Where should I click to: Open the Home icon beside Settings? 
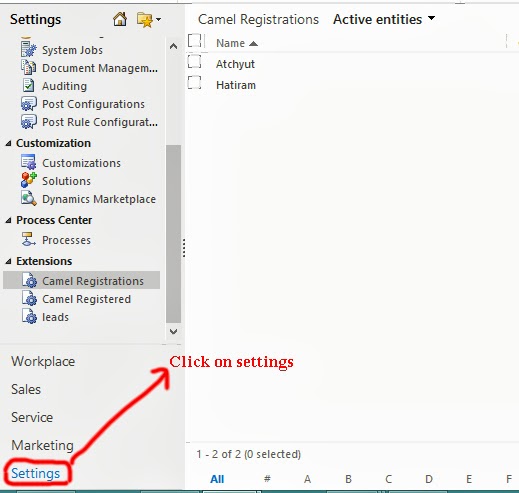coord(120,19)
